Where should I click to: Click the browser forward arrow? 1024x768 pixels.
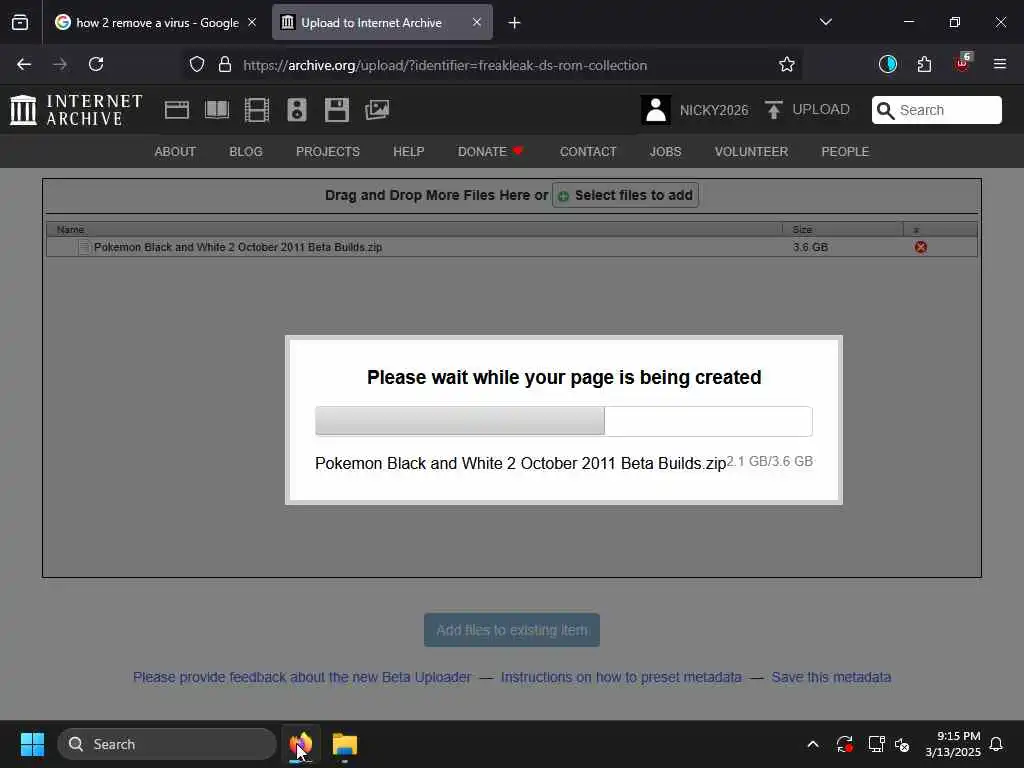tap(59, 64)
